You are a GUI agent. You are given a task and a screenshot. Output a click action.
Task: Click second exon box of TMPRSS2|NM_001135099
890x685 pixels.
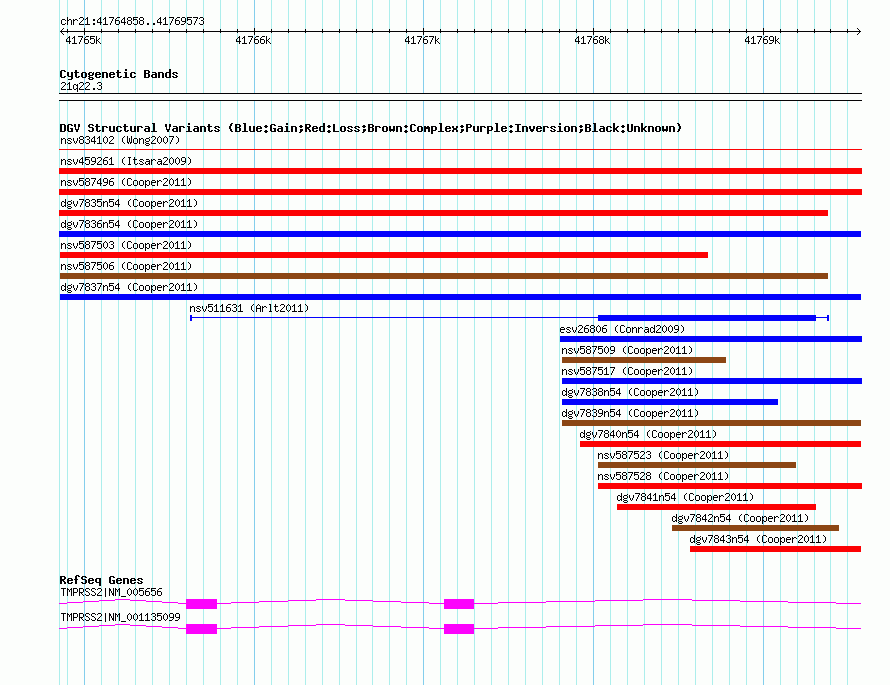(x=459, y=629)
